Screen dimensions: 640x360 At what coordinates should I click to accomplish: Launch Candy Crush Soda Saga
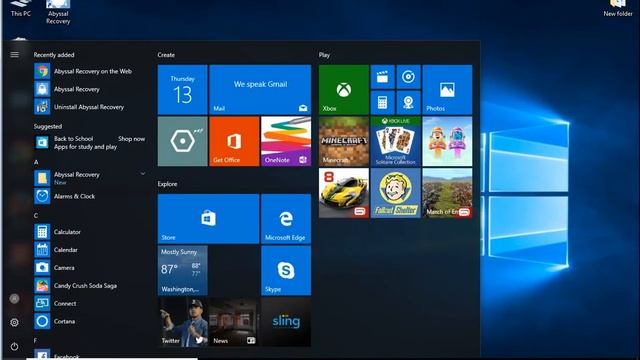pos(90,286)
